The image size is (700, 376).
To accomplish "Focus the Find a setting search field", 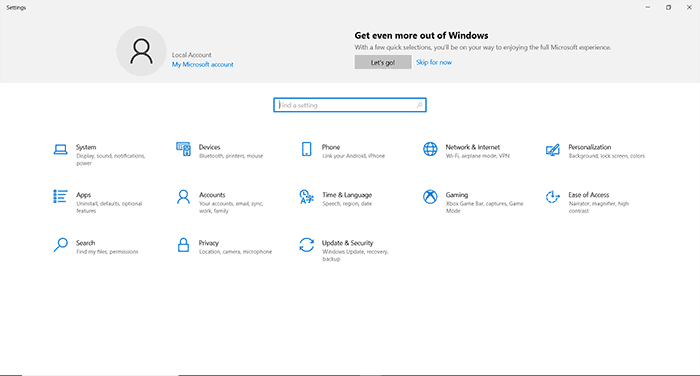I will (350, 105).
